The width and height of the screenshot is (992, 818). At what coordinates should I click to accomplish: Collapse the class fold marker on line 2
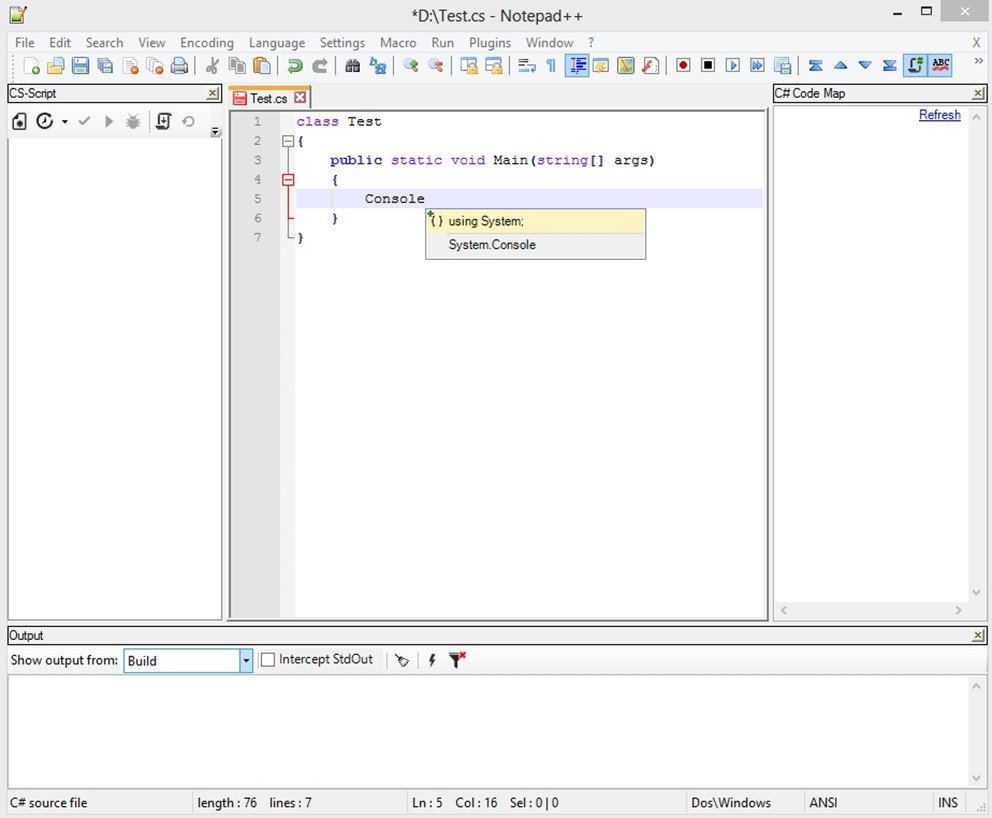coord(288,141)
